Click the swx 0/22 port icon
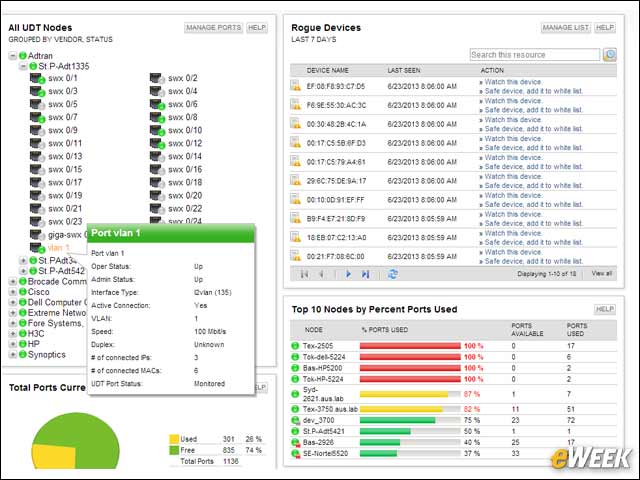The width and height of the screenshot is (640, 480). [157, 209]
